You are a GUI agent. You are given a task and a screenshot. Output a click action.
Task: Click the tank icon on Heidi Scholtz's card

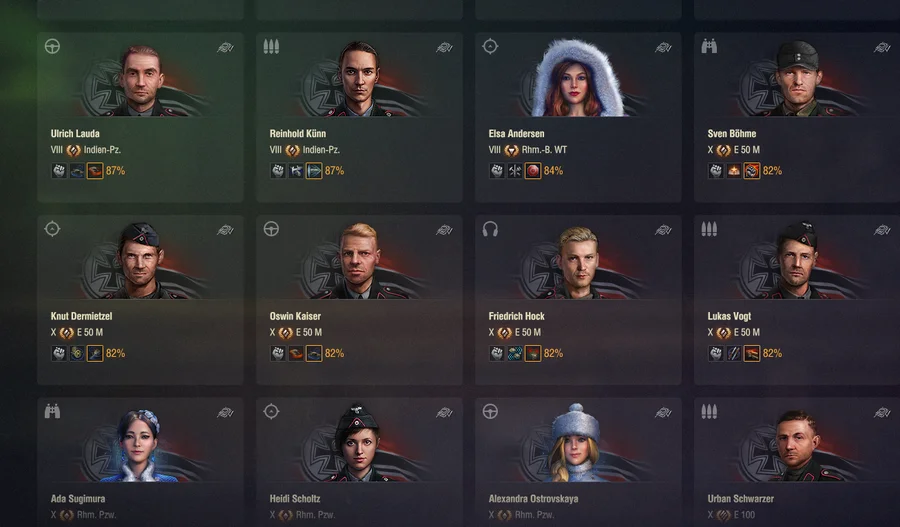(444, 413)
